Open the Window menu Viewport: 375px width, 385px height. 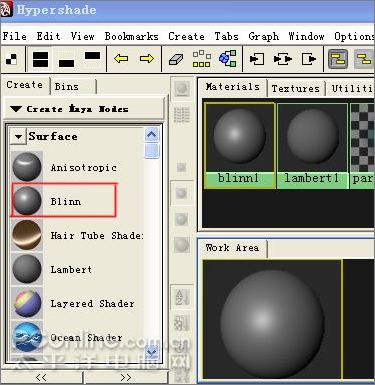click(x=306, y=36)
